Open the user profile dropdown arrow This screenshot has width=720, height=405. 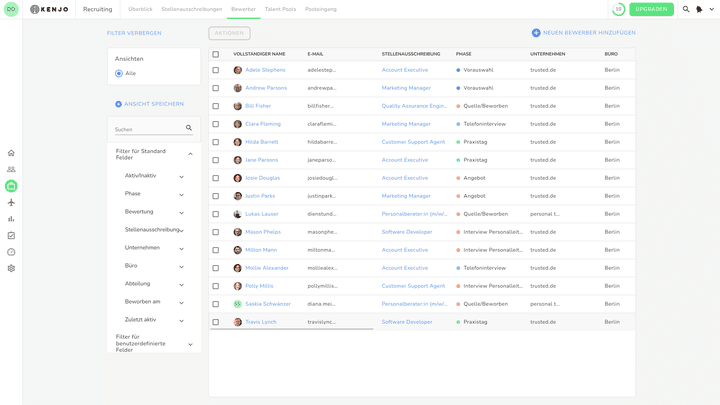click(711, 9)
